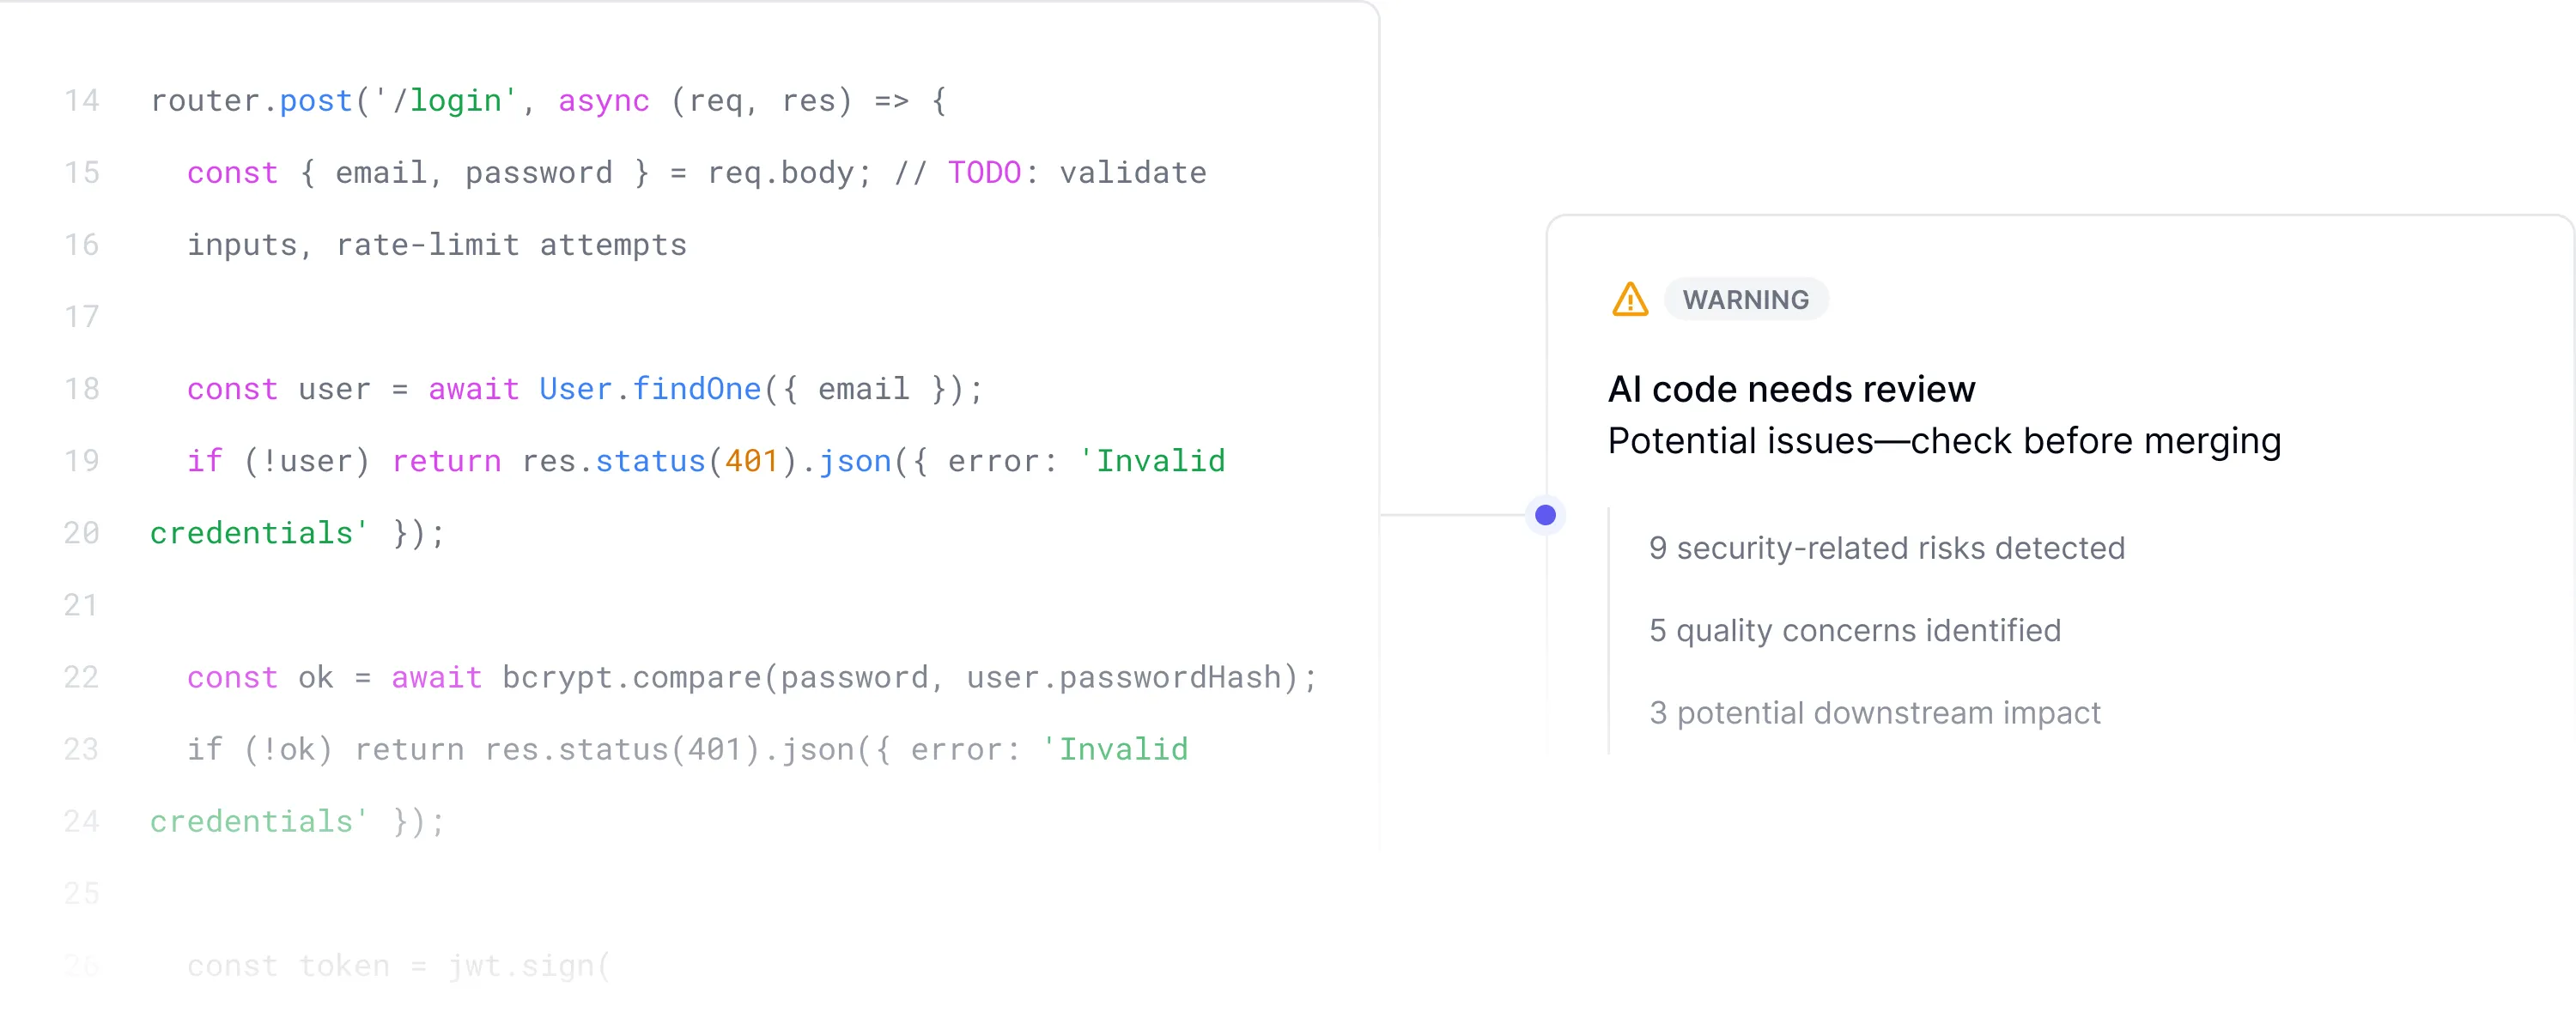Click 'rate-limit attempts' comment text
The image size is (2576, 1030).
point(511,245)
